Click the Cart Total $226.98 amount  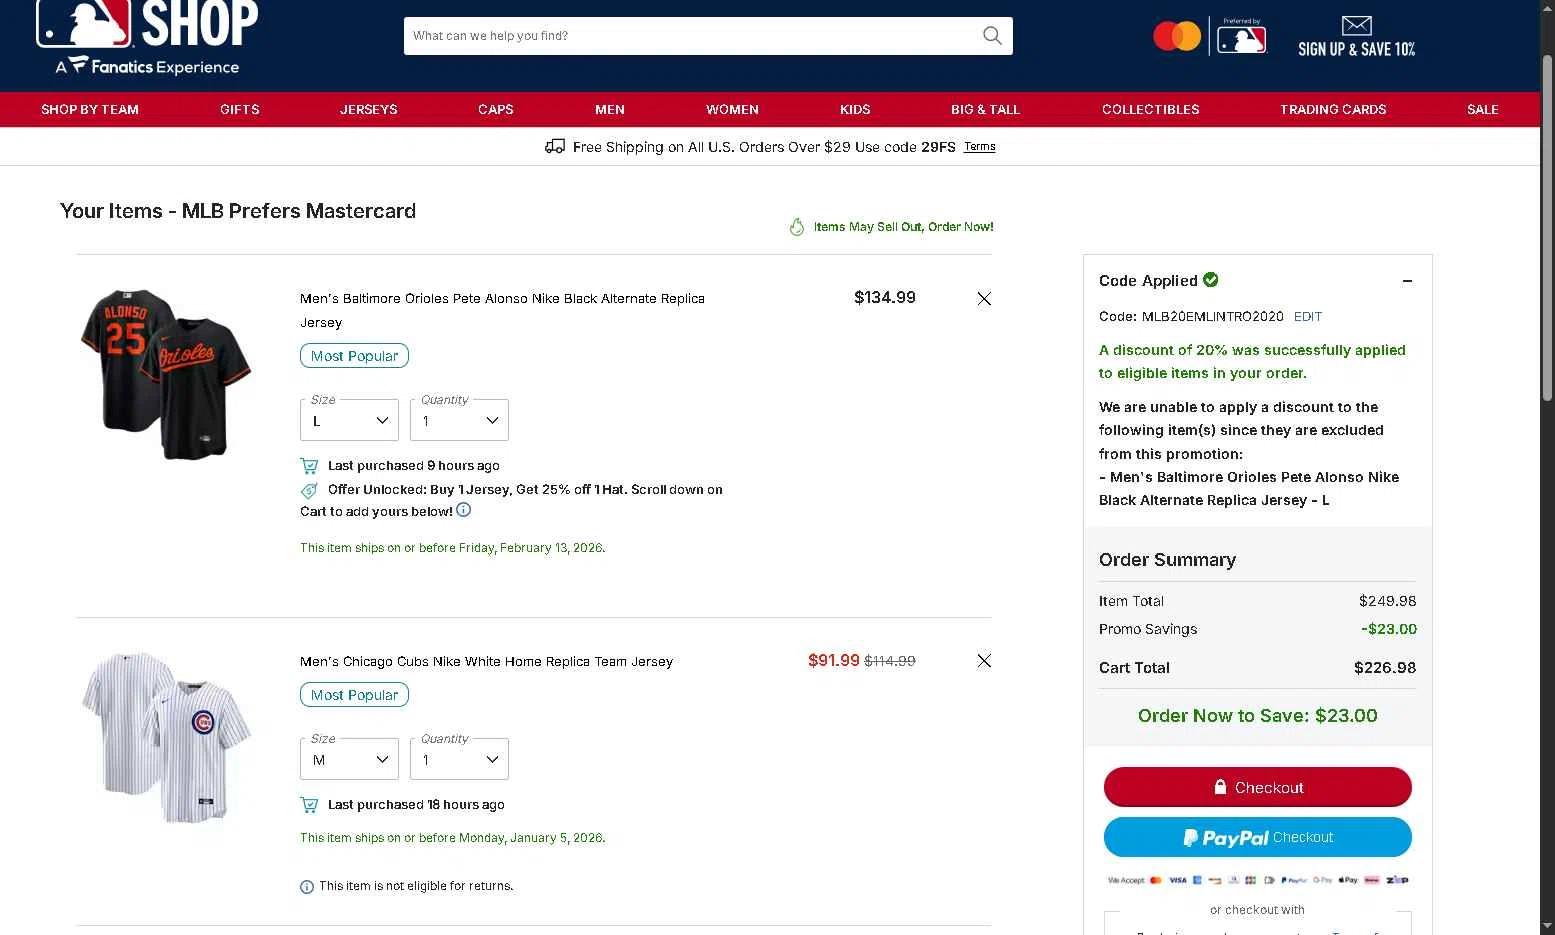1385,667
